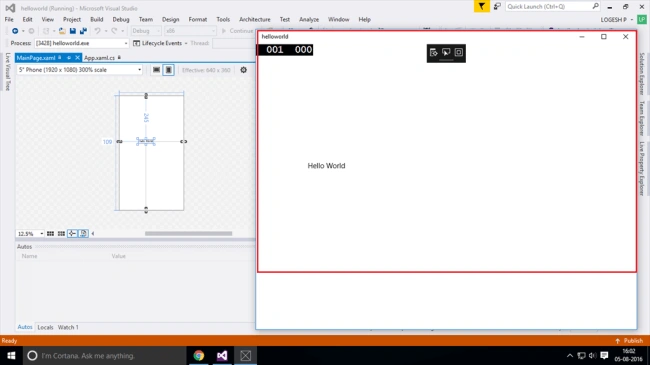This screenshot has height=365, width=650.
Task: Switch to the Watch 1 tab
Action: pos(68,327)
